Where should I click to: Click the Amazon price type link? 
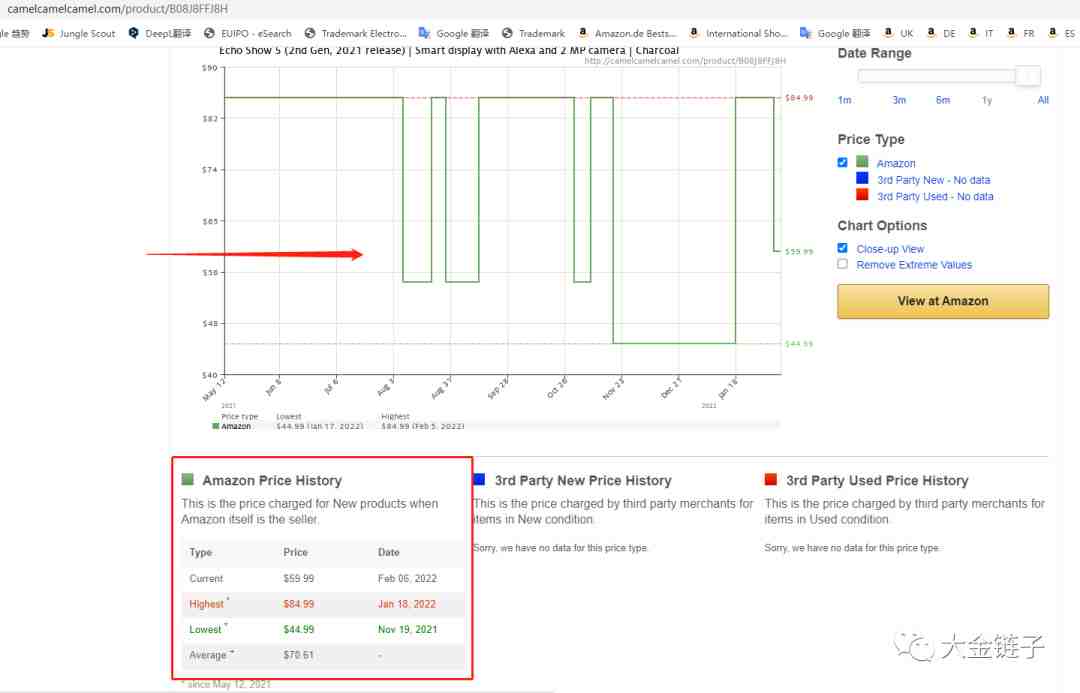tap(895, 163)
